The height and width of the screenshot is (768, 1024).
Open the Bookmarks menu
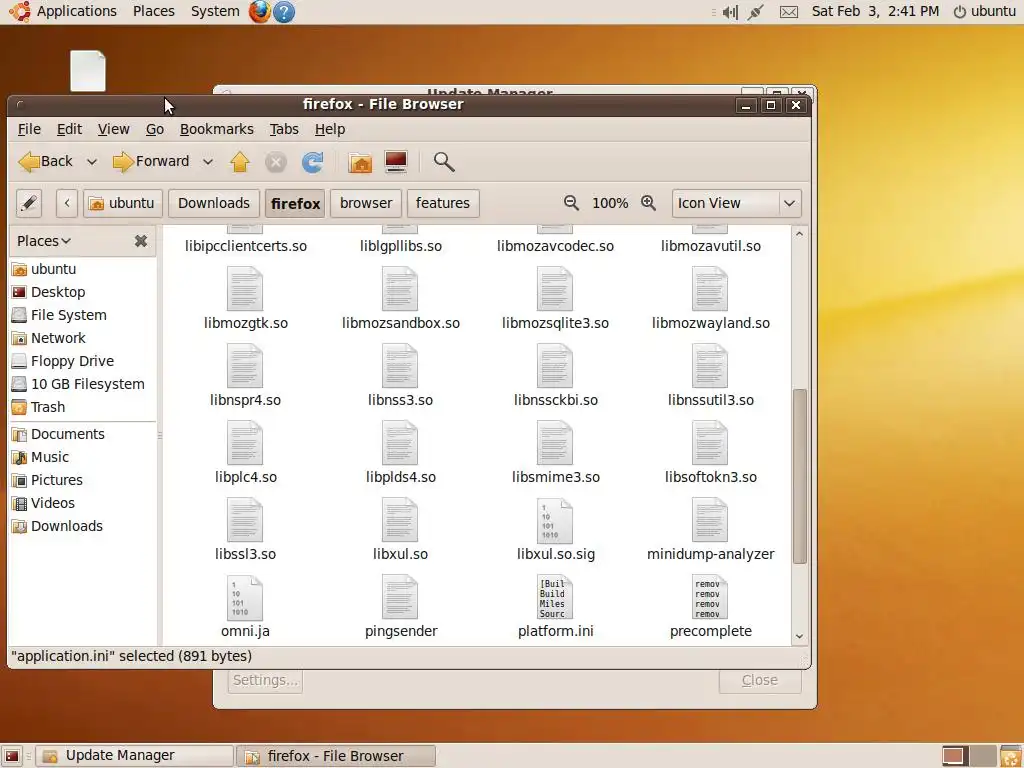tap(217, 129)
